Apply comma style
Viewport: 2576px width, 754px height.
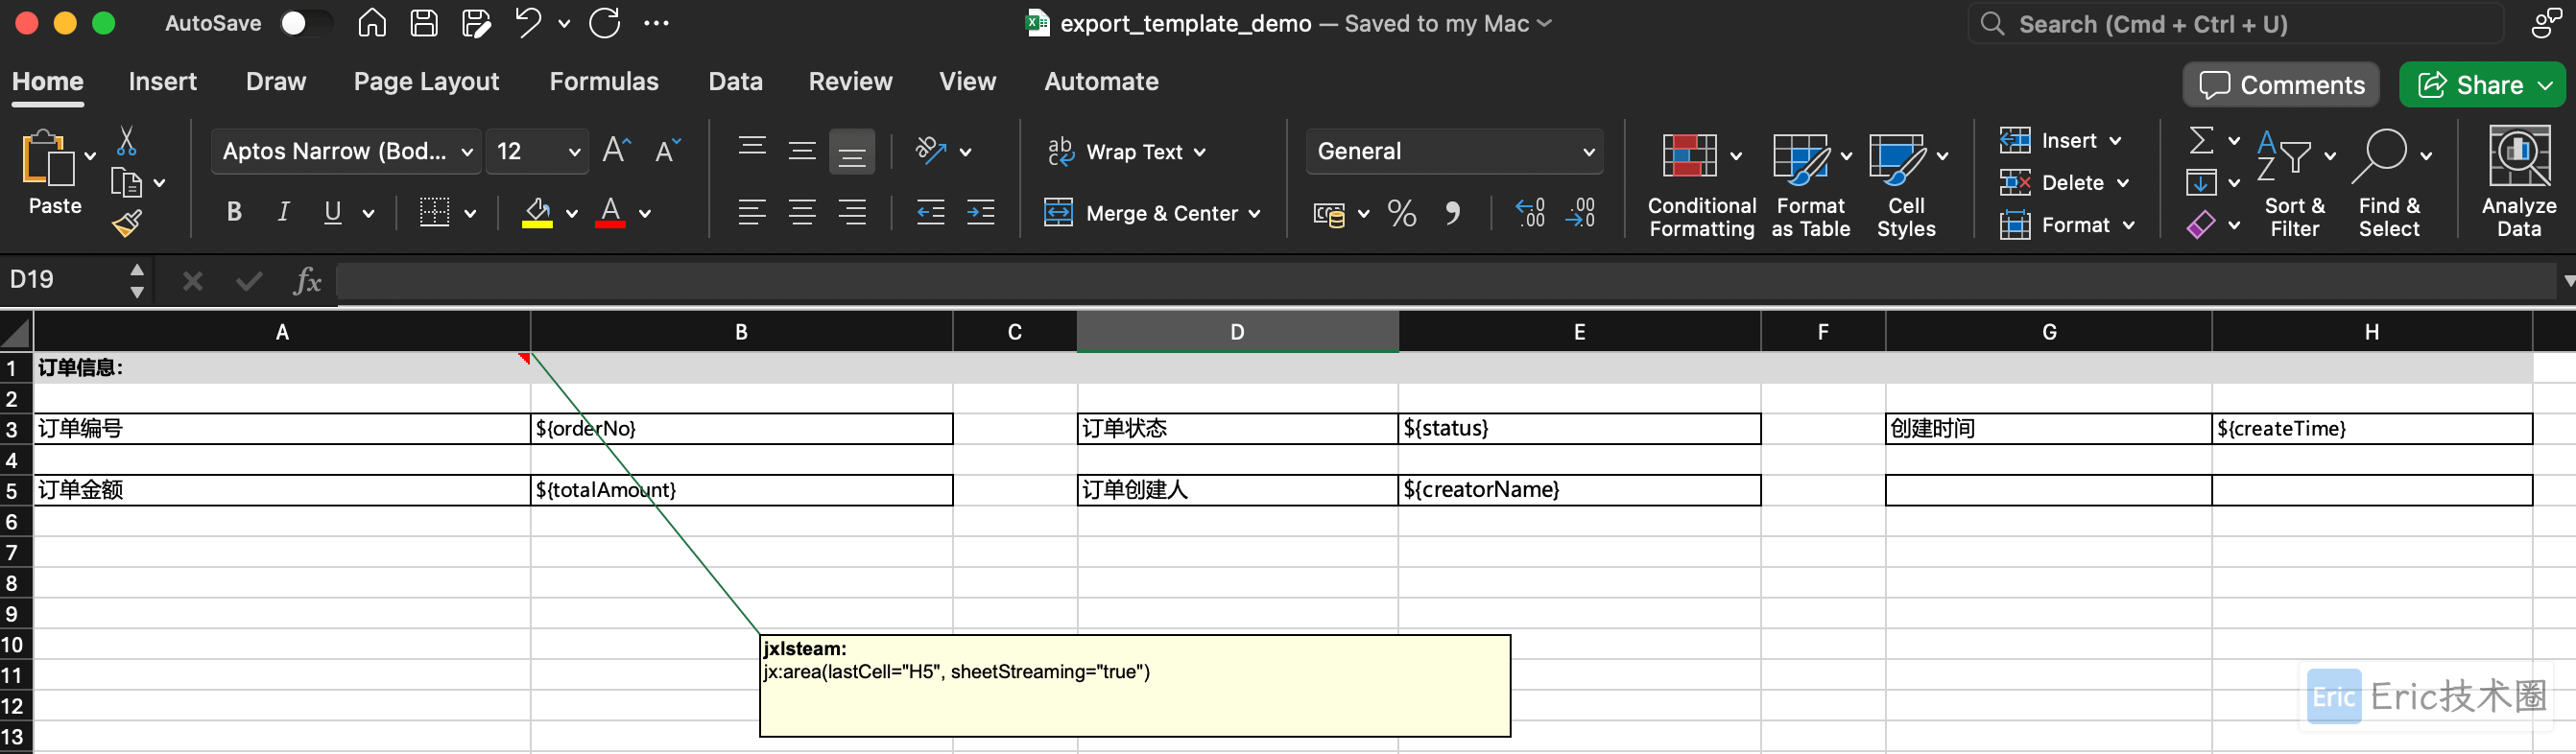coord(1452,213)
